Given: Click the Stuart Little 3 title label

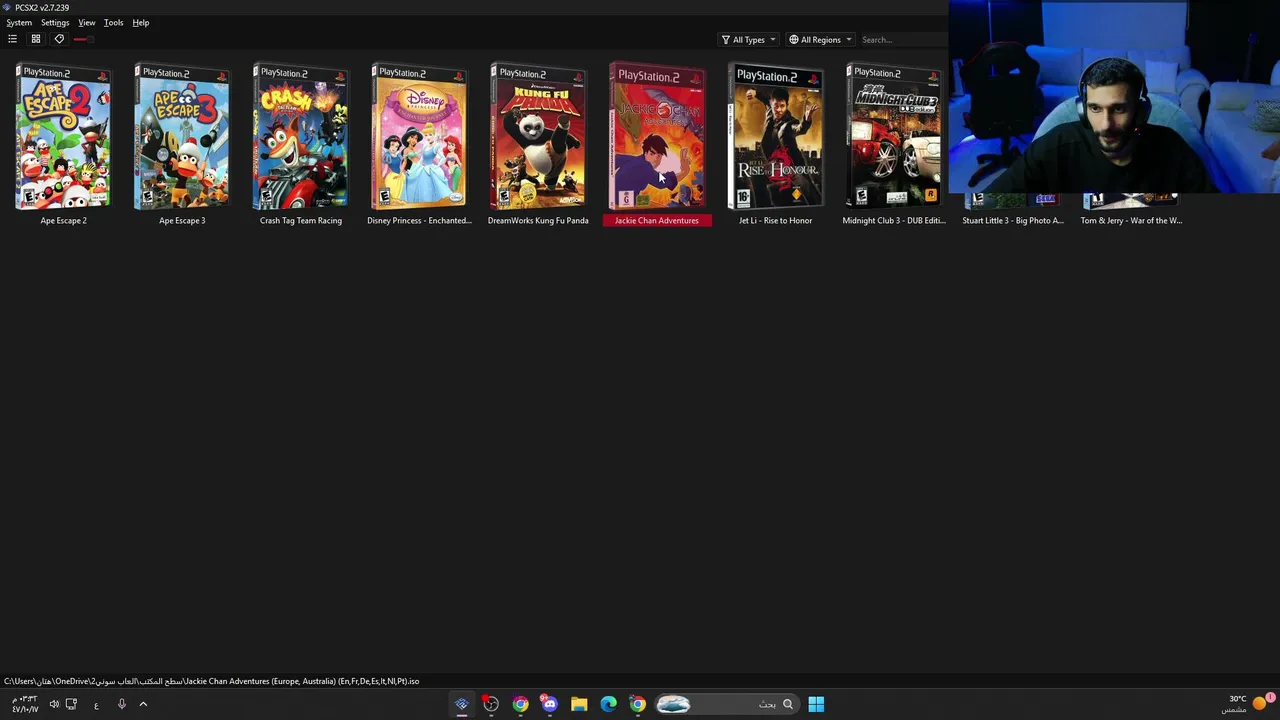Looking at the screenshot, I should [x=1013, y=220].
